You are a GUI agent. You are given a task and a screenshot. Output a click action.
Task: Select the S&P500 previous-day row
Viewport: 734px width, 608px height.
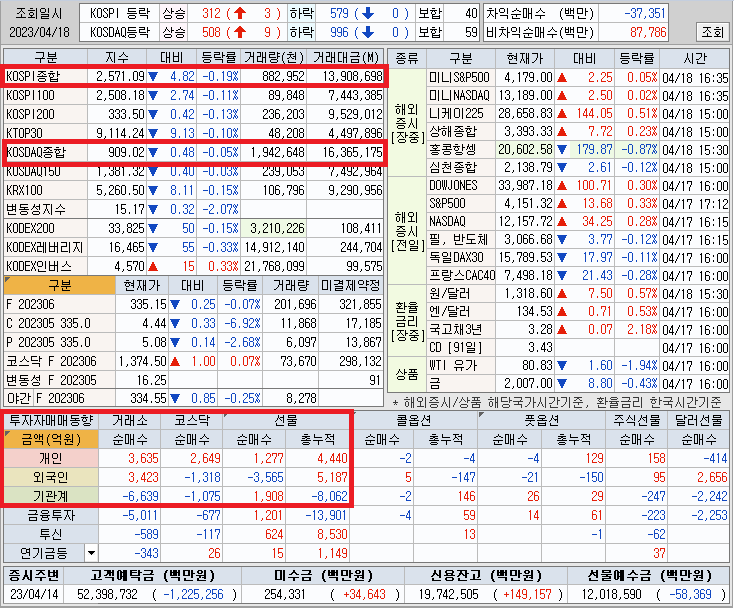578,204
